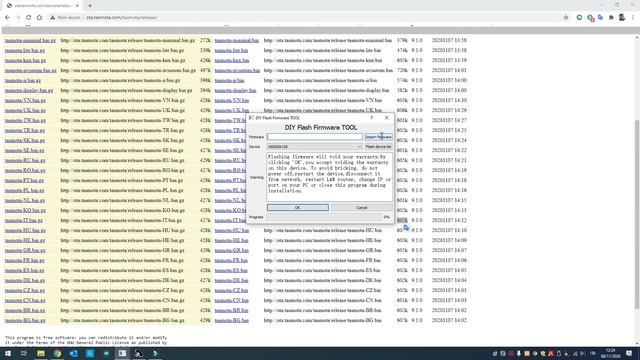
Task: Click the warranty warning text box
Action: (x=329, y=177)
